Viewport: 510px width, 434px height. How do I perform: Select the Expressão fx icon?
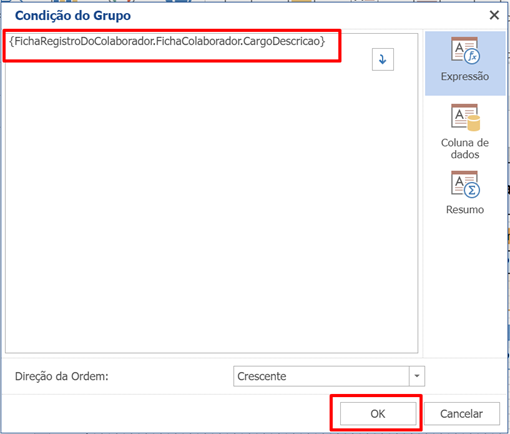click(x=465, y=50)
